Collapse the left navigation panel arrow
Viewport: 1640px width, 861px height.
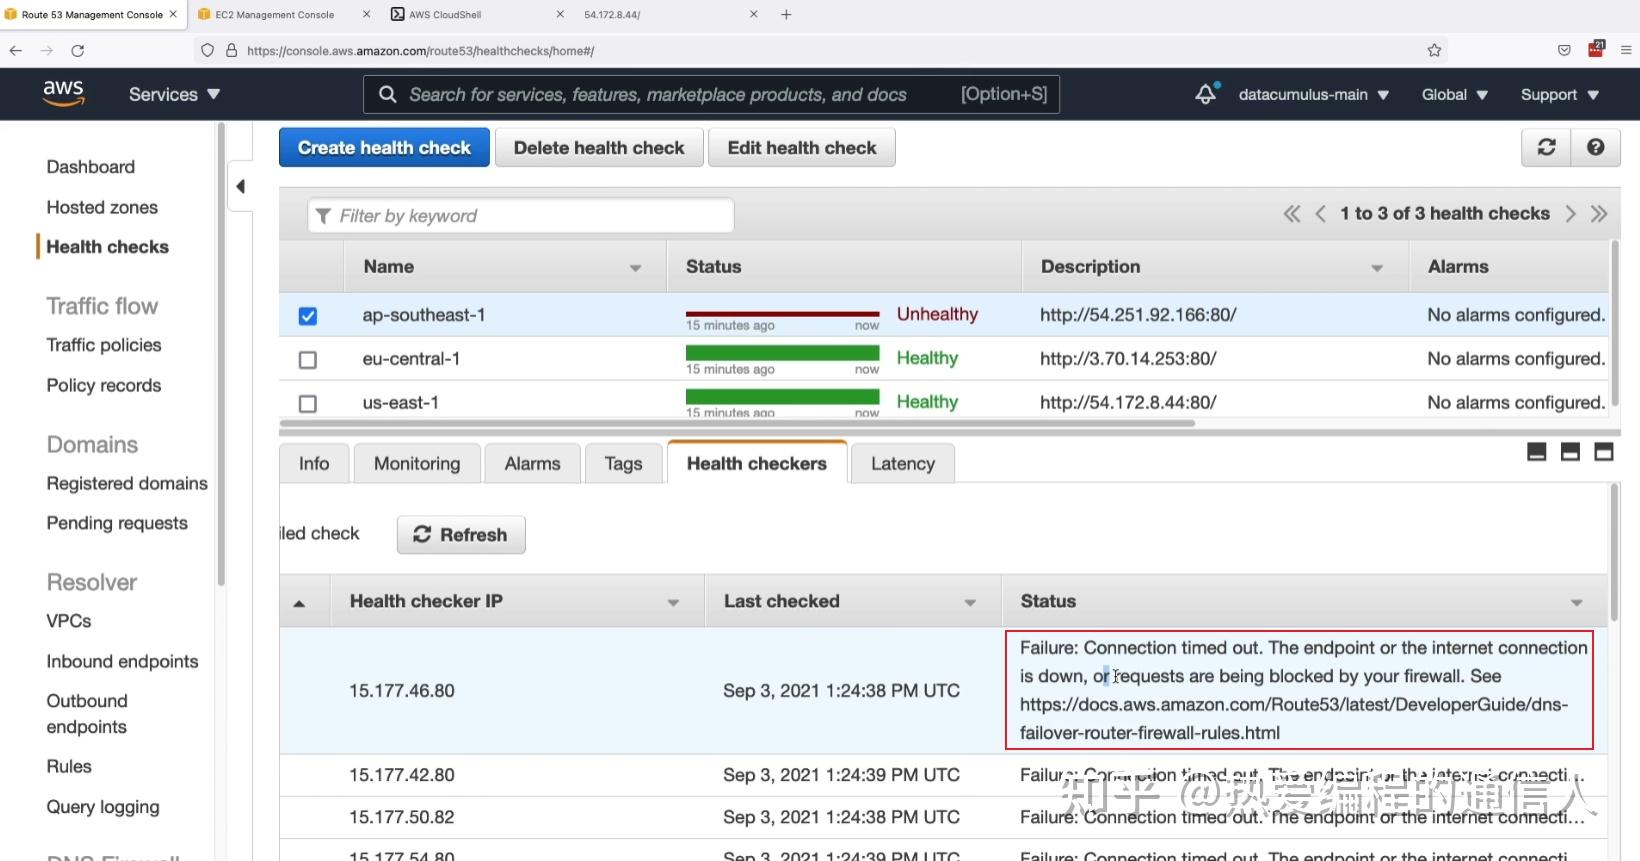pos(240,186)
